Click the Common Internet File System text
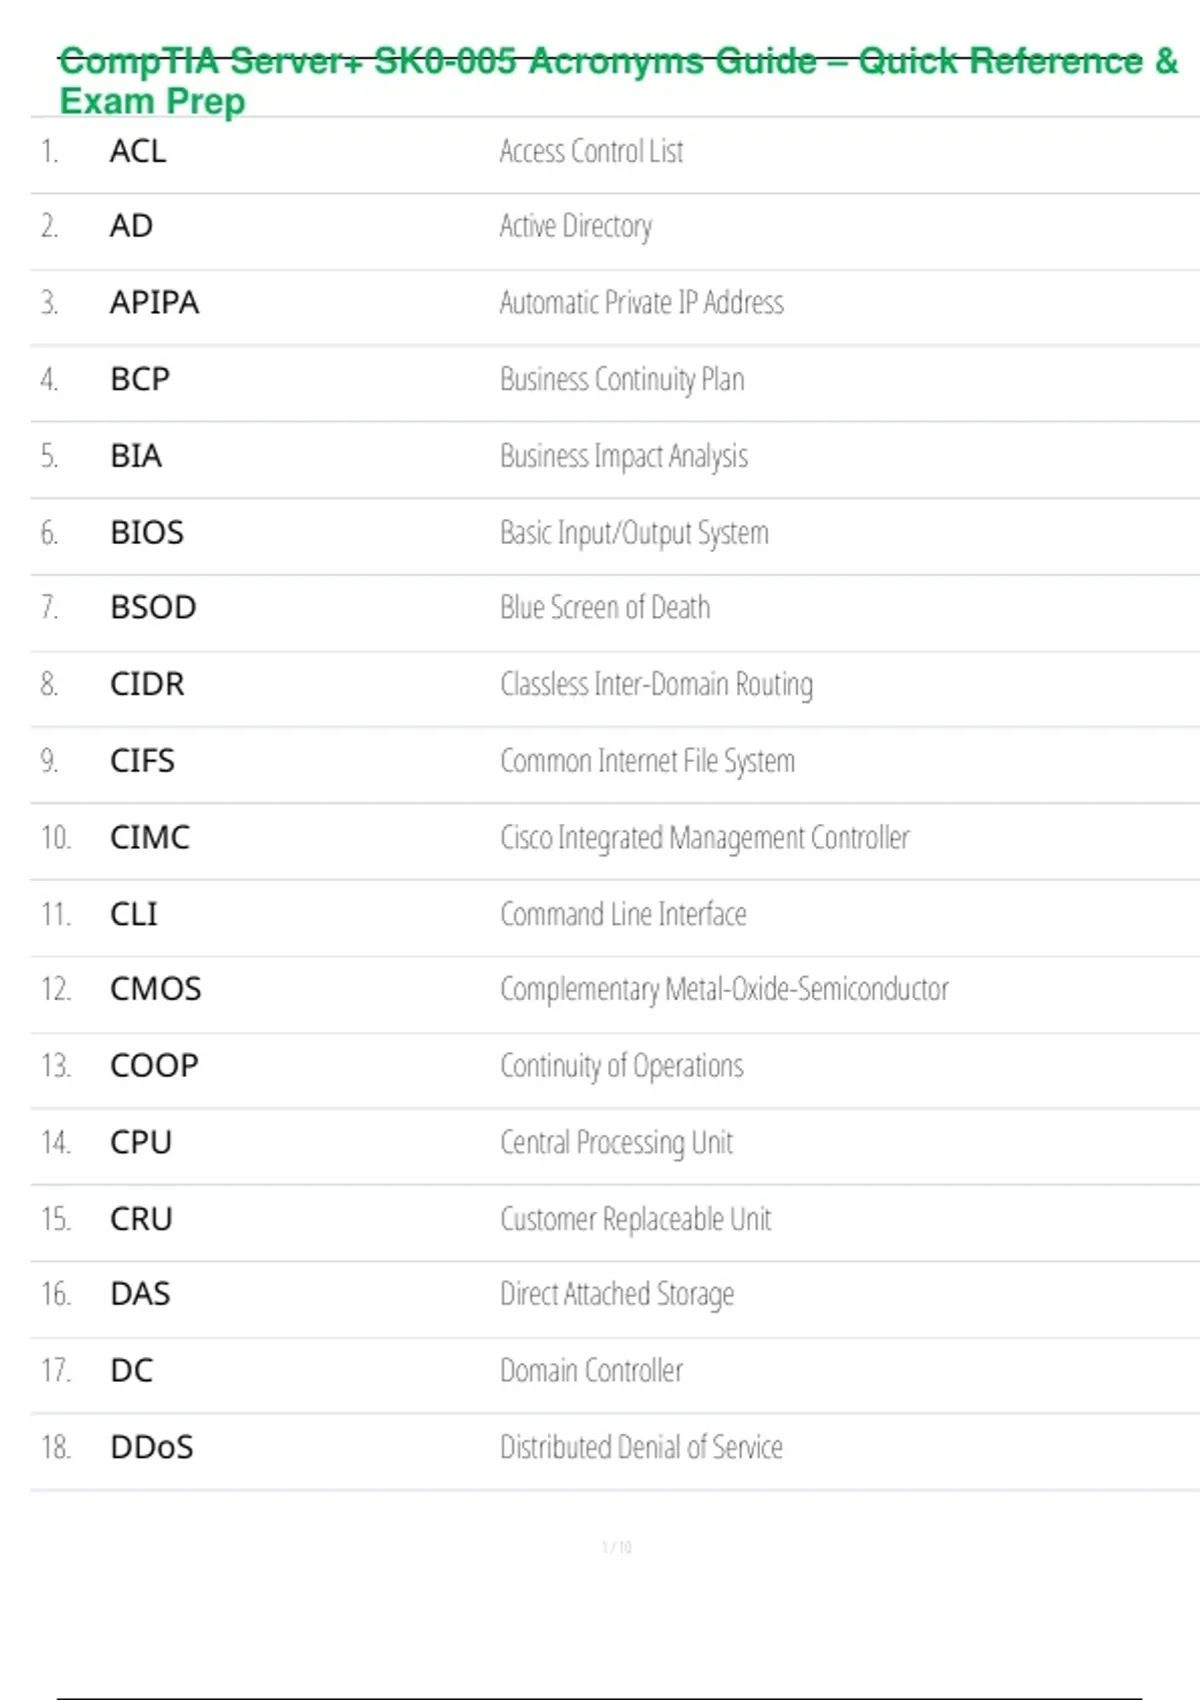Image resolution: width=1200 pixels, height=1700 pixels. pyautogui.click(x=647, y=761)
